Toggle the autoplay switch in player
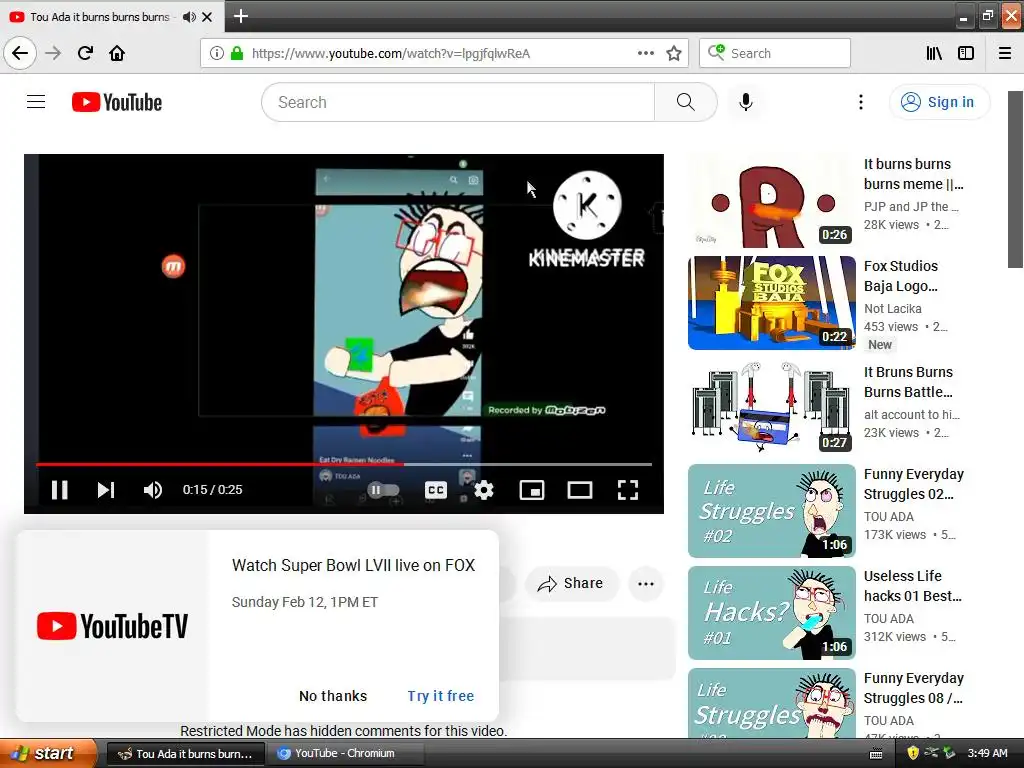The image size is (1024, 768). tap(383, 490)
